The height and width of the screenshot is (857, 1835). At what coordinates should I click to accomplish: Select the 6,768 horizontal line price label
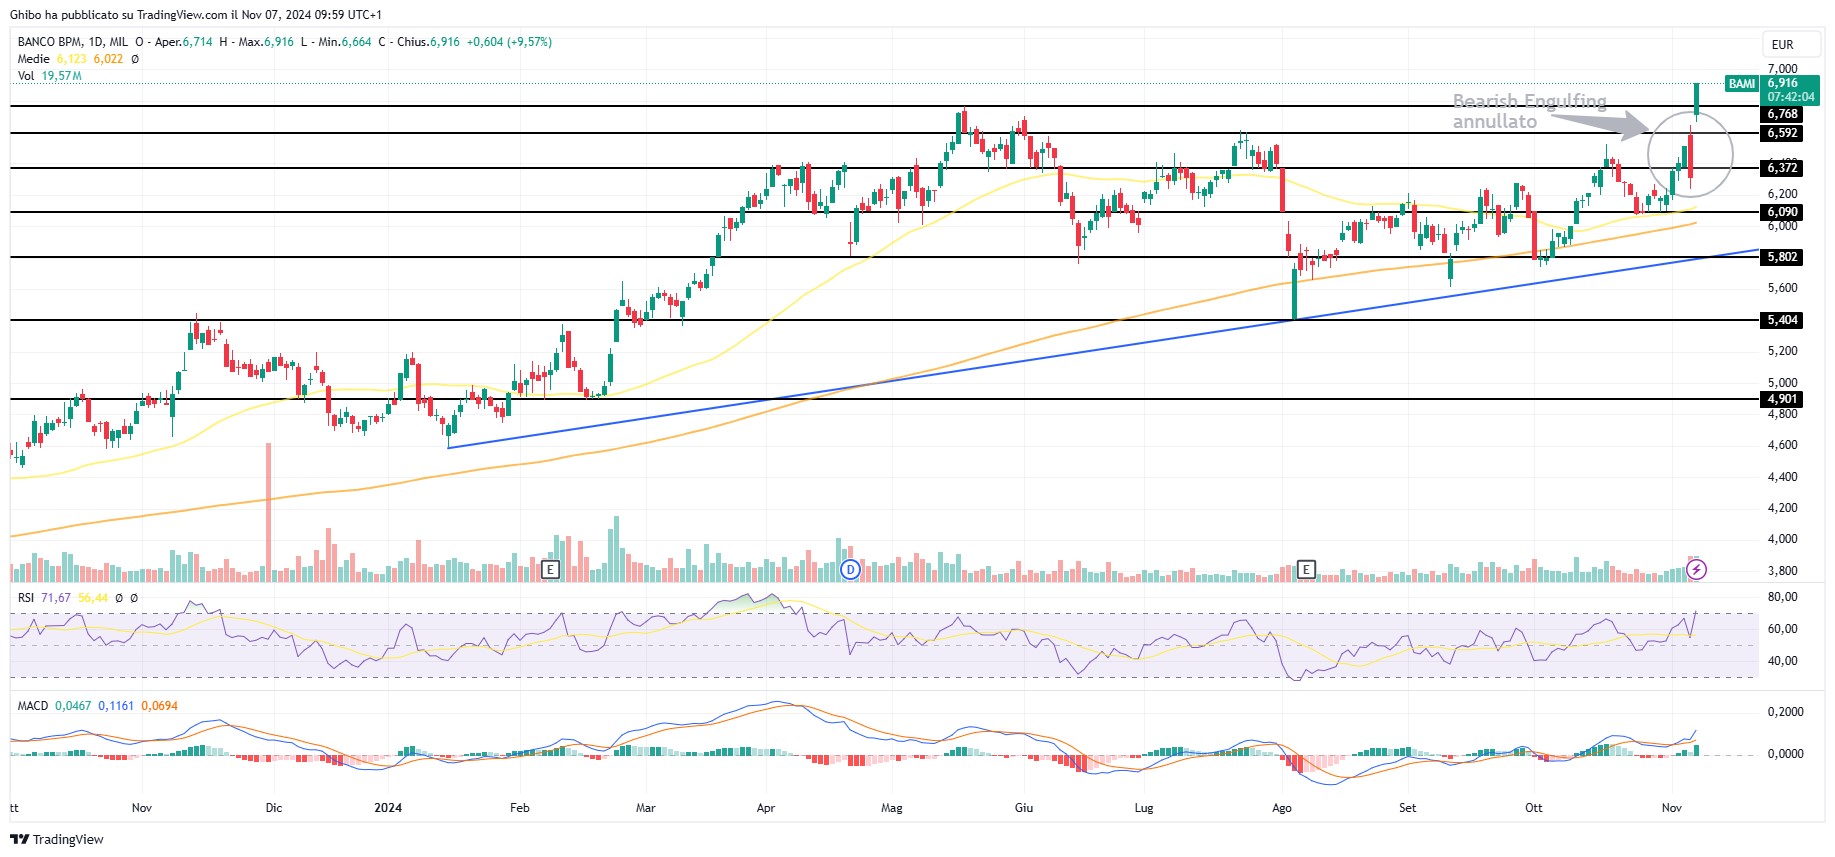pos(1782,114)
